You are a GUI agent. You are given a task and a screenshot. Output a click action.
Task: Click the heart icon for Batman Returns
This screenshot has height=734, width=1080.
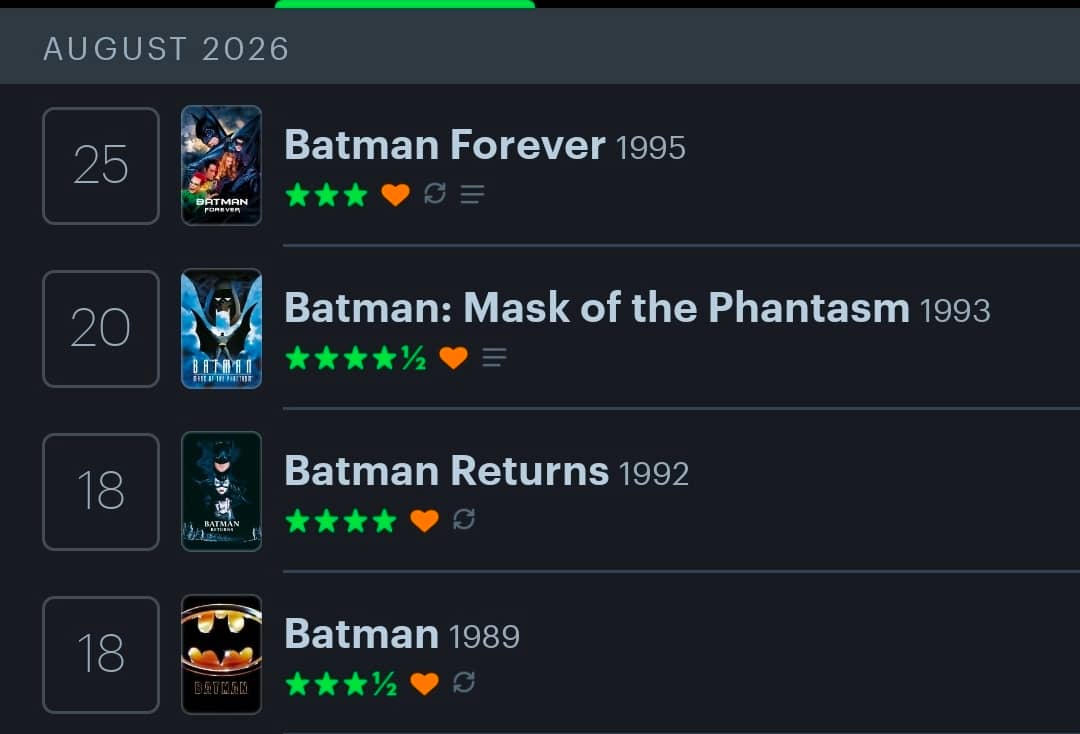coord(424,521)
